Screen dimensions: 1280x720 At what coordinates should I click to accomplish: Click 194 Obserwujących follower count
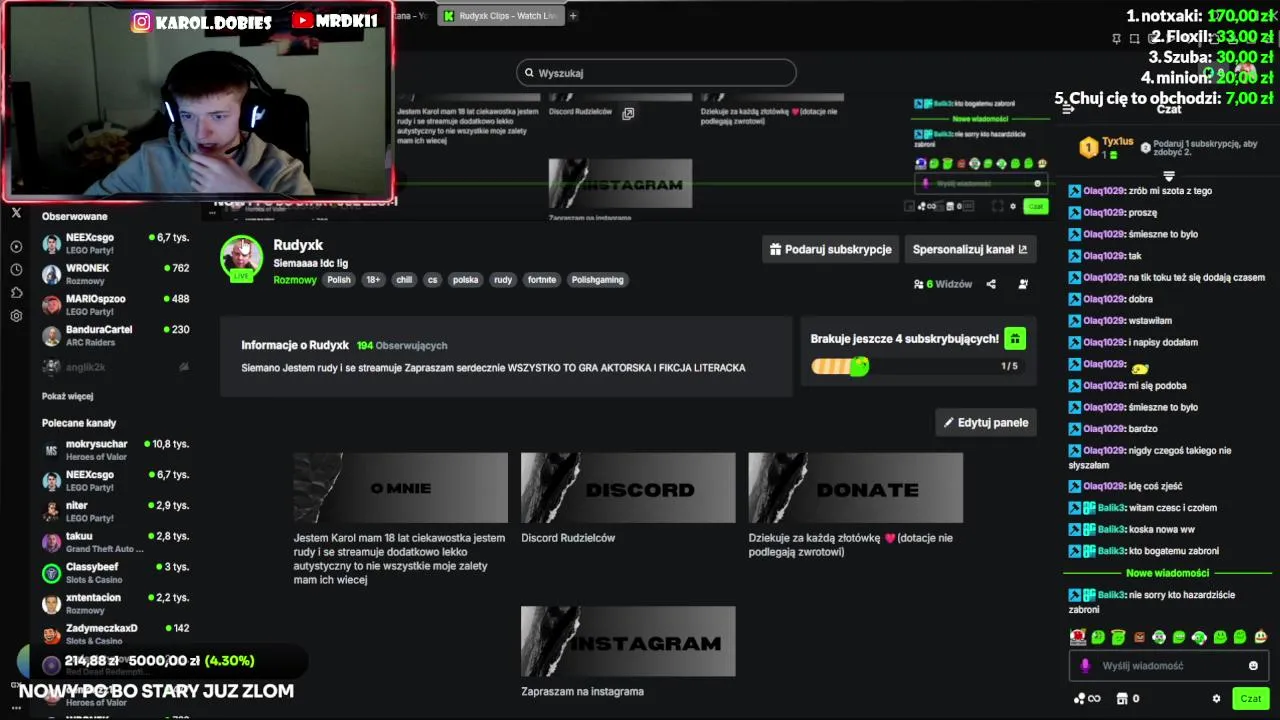pos(402,345)
